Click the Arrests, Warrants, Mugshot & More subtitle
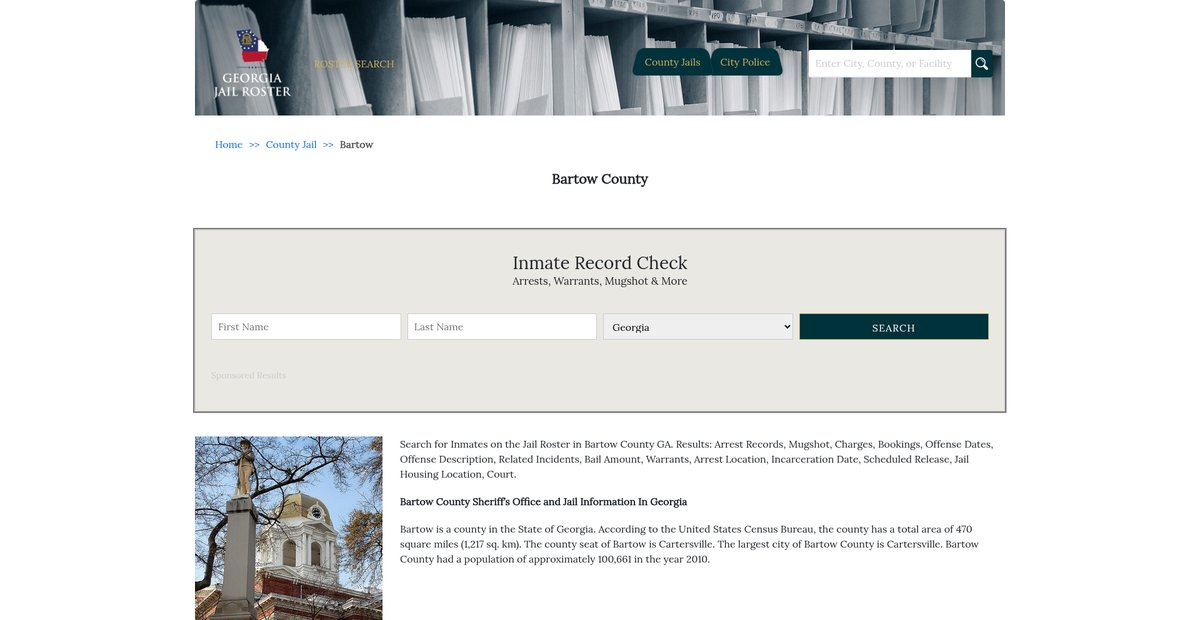Image resolution: width=1200 pixels, height=620 pixels. [x=600, y=282]
